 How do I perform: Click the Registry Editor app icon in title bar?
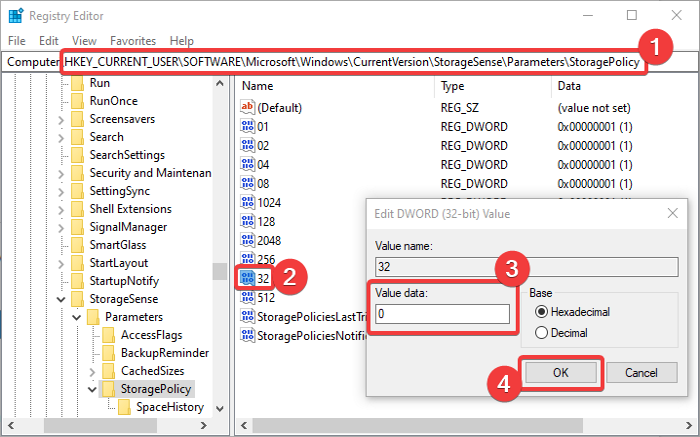tap(16, 16)
